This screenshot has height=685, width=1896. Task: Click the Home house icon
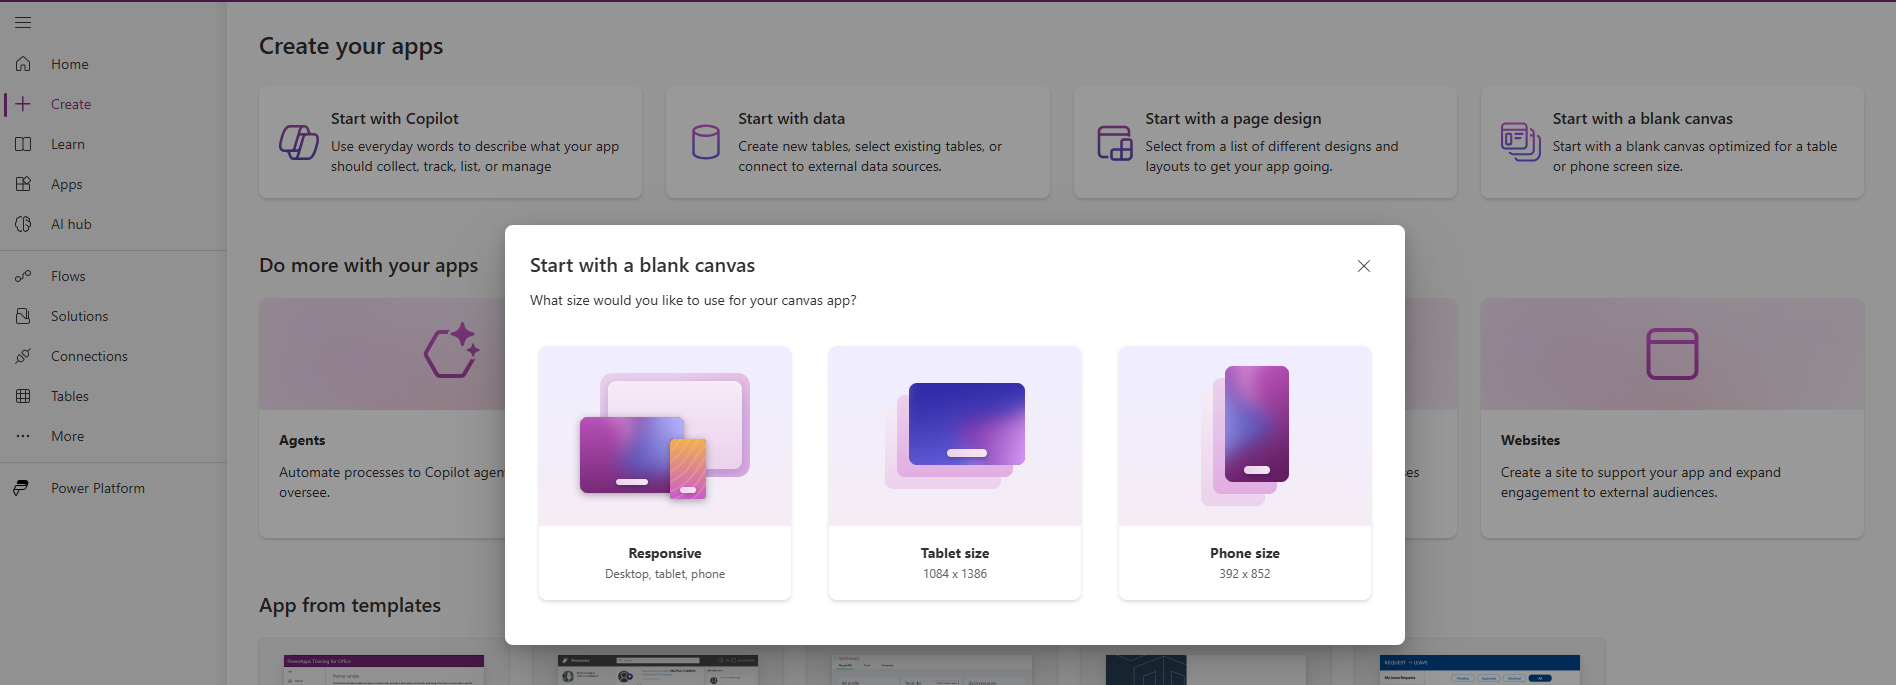[x=23, y=64]
